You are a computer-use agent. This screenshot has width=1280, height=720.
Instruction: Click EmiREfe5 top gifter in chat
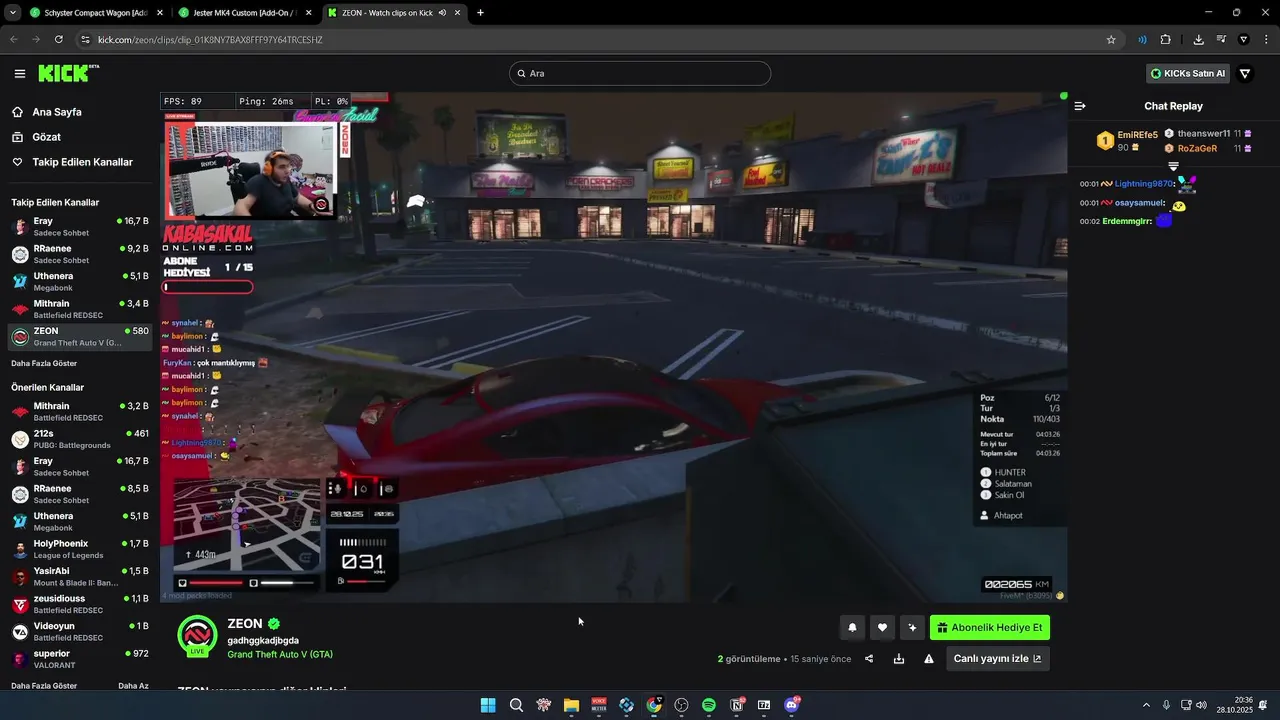click(1137, 135)
